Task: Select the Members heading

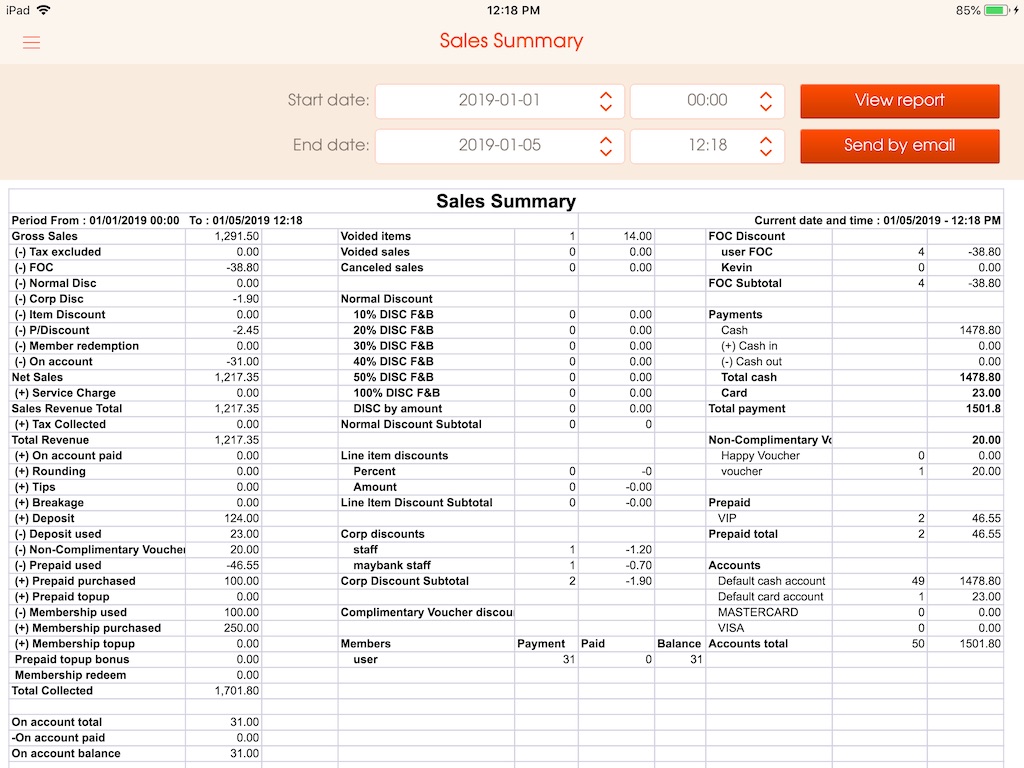Action: click(x=365, y=644)
